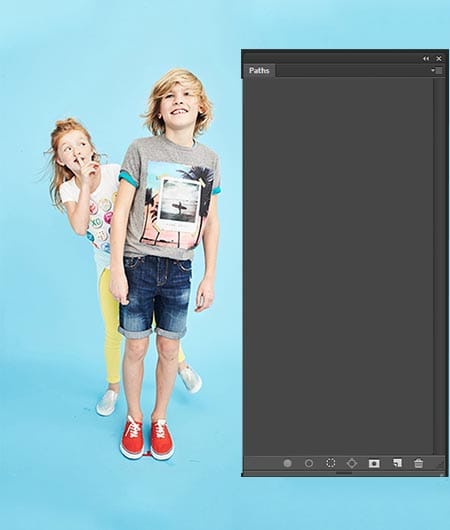Click the empty tab bar beside Paths
This screenshot has height=530, width=450.
pyautogui.click(x=353, y=71)
